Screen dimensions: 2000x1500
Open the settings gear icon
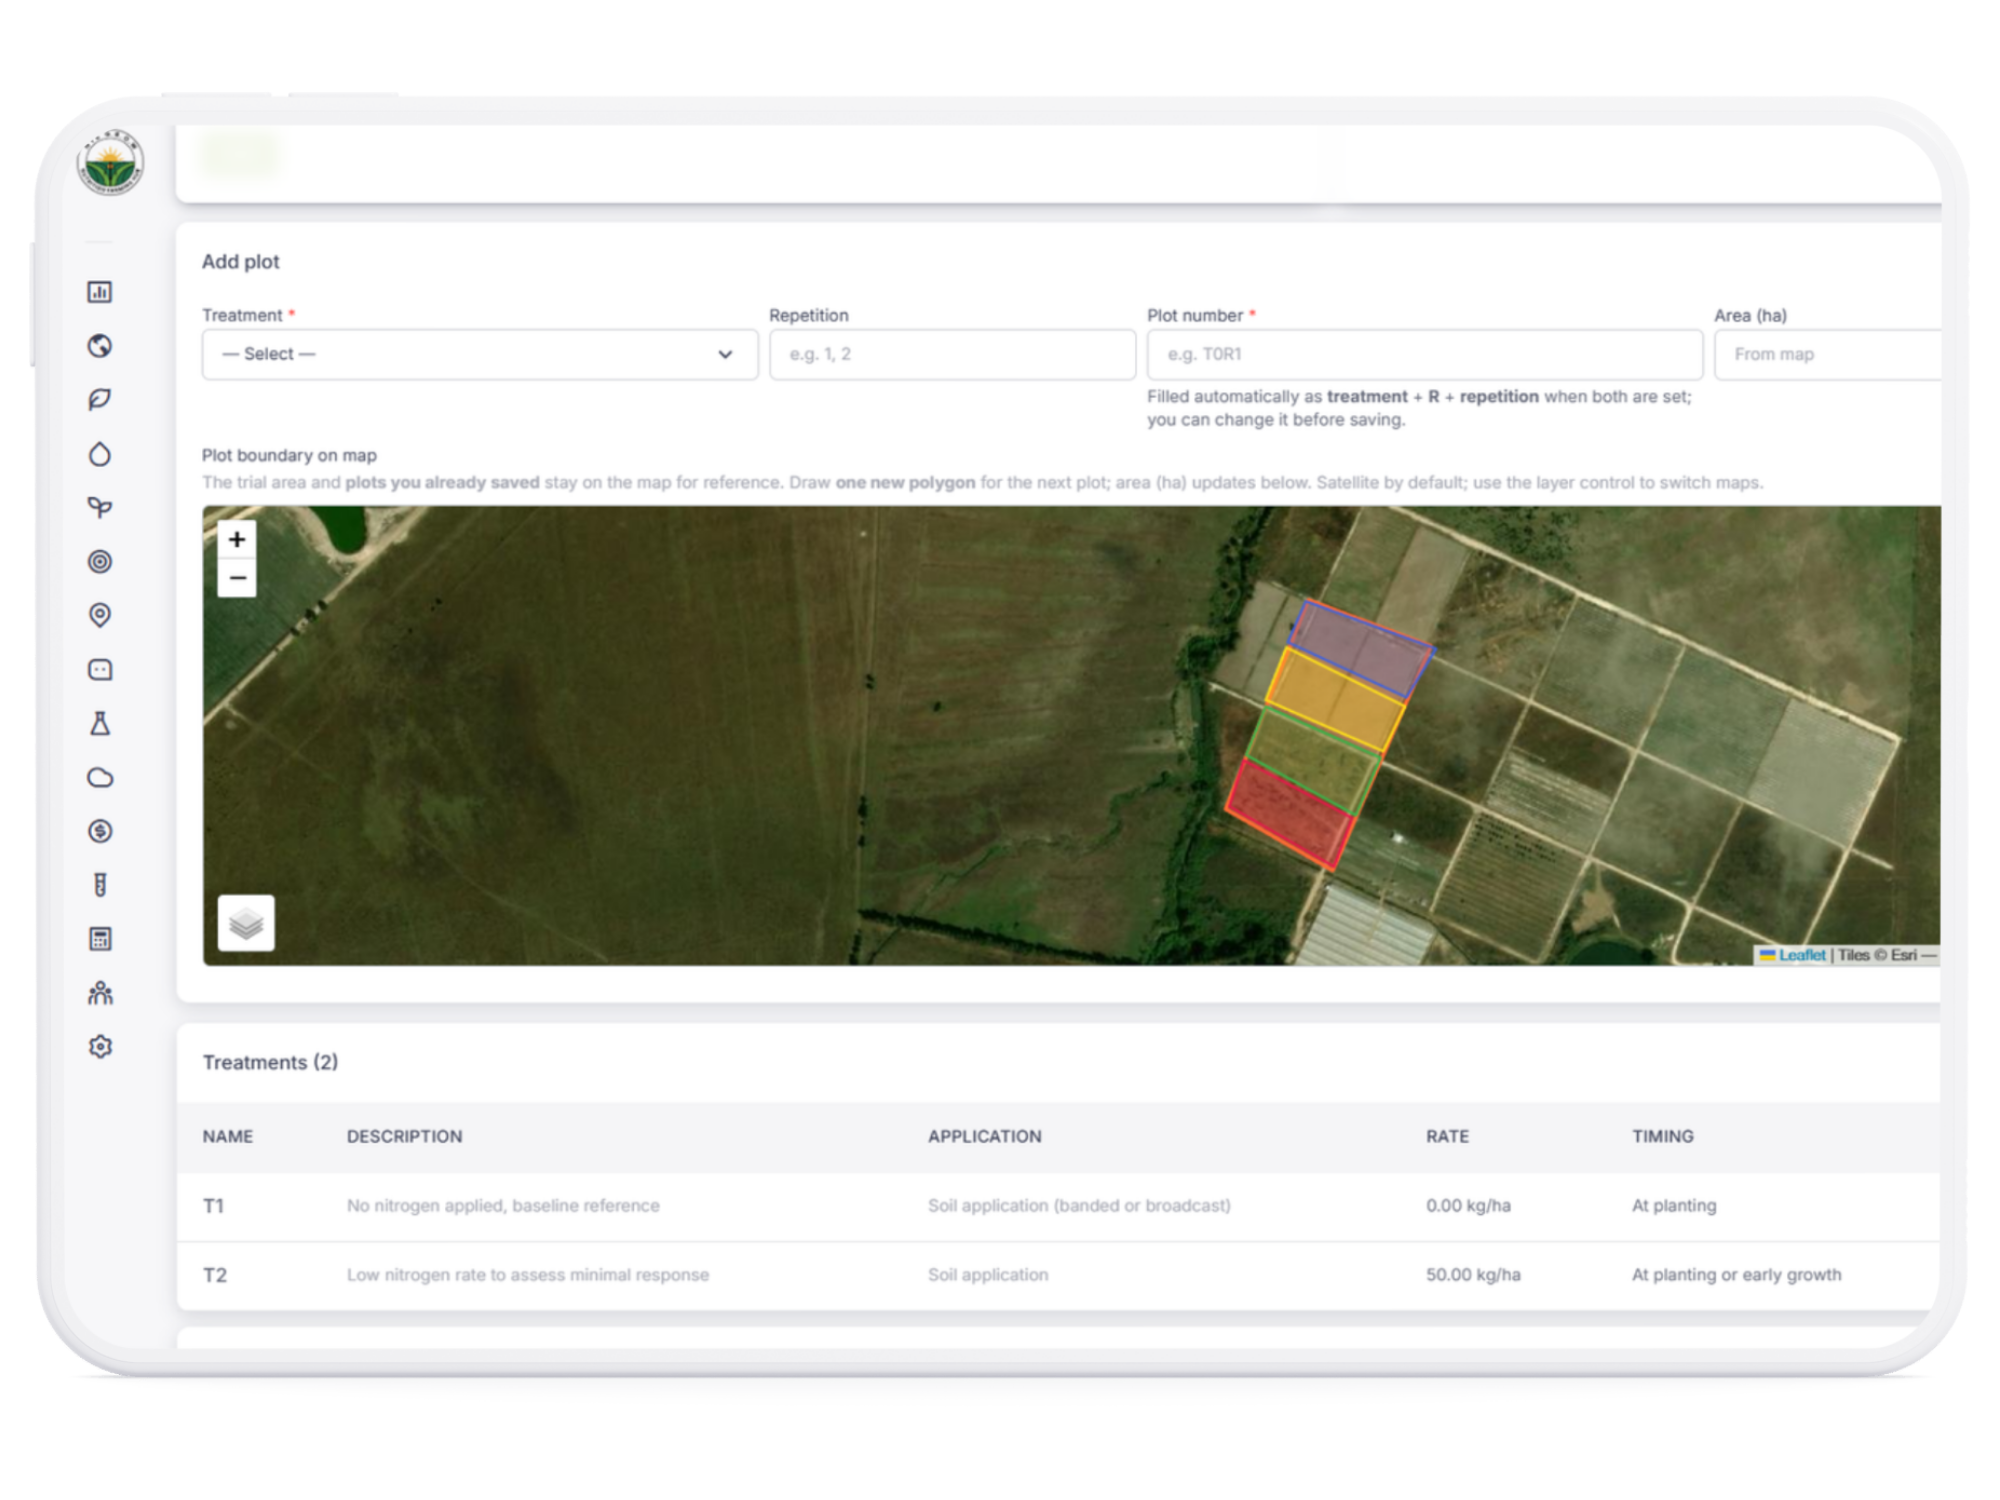coord(100,1047)
